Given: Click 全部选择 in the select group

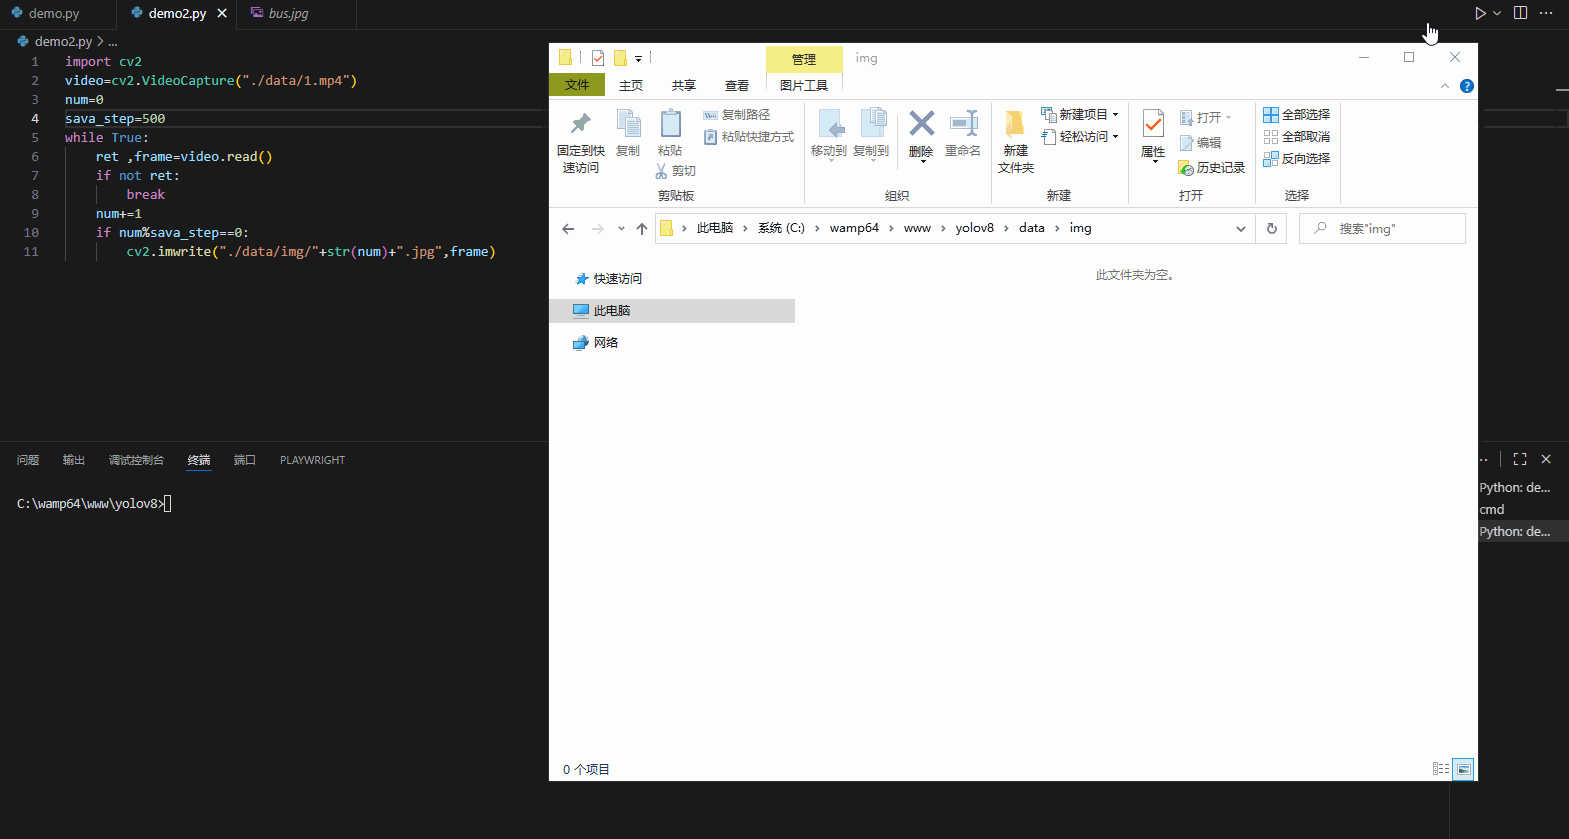Looking at the screenshot, I should pos(1297,115).
